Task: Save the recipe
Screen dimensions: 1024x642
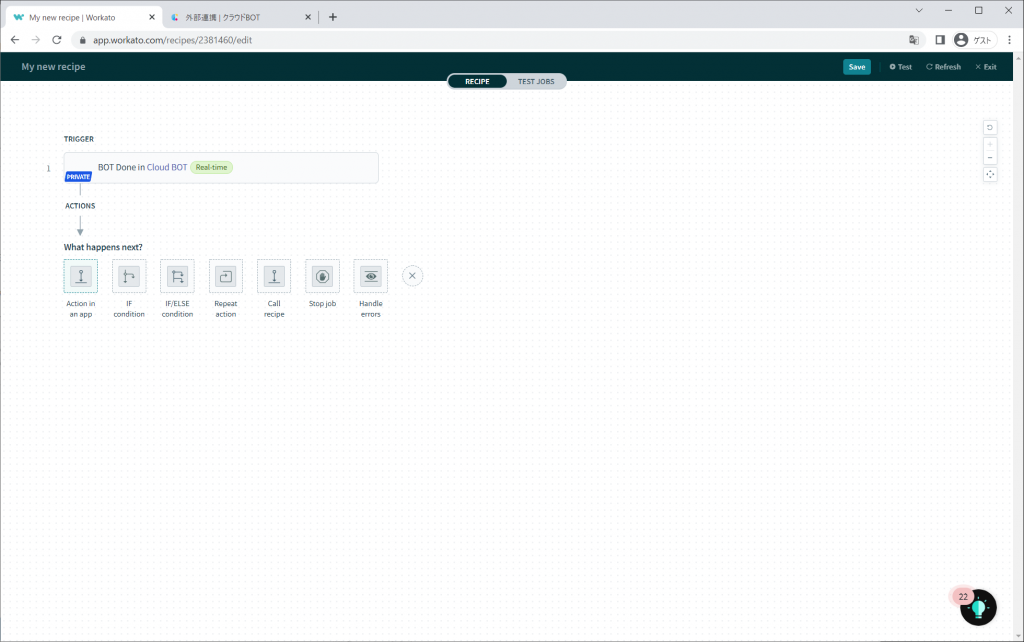Action: click(857, 67)
